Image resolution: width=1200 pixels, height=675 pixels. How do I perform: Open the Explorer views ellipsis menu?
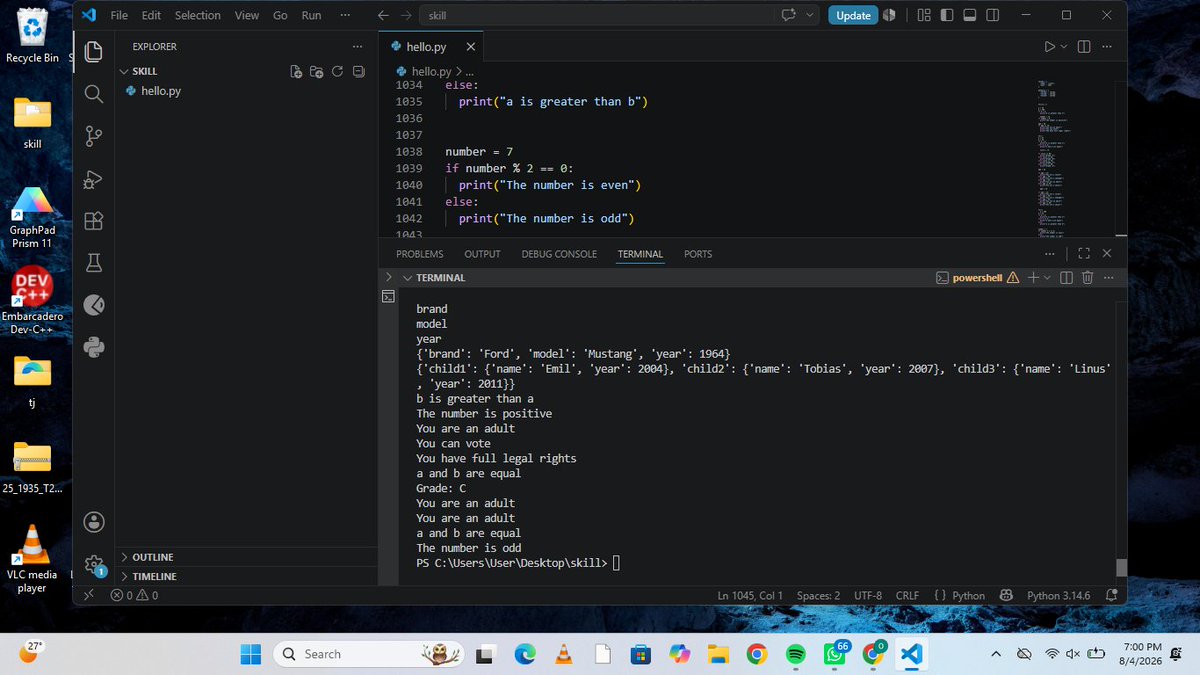point(357,46)
